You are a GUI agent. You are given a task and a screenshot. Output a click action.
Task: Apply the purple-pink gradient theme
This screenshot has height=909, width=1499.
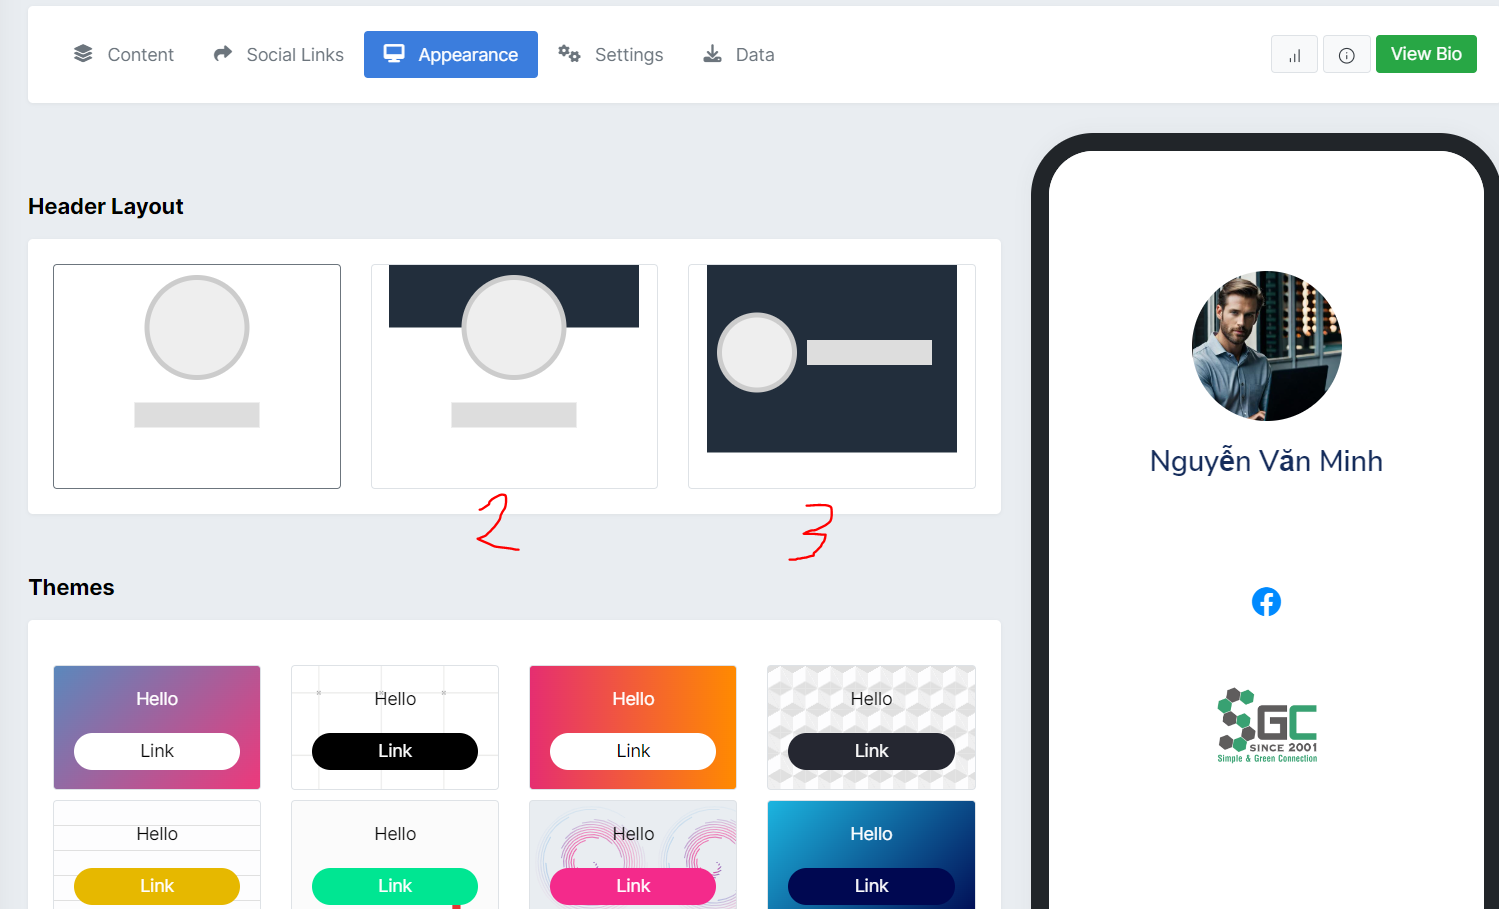coord(157,727)
